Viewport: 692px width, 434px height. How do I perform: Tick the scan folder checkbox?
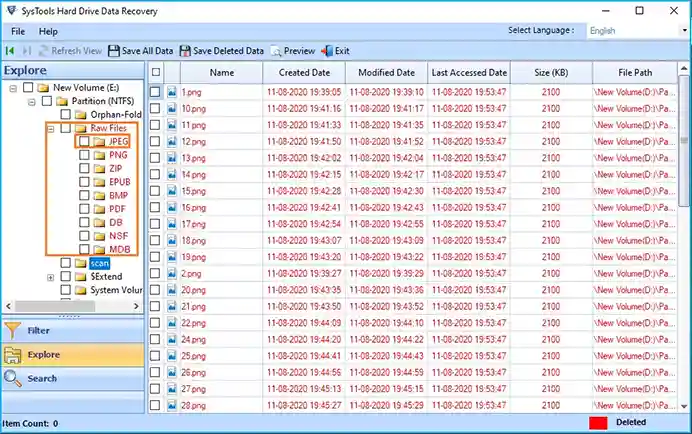[x=65, y=263]
